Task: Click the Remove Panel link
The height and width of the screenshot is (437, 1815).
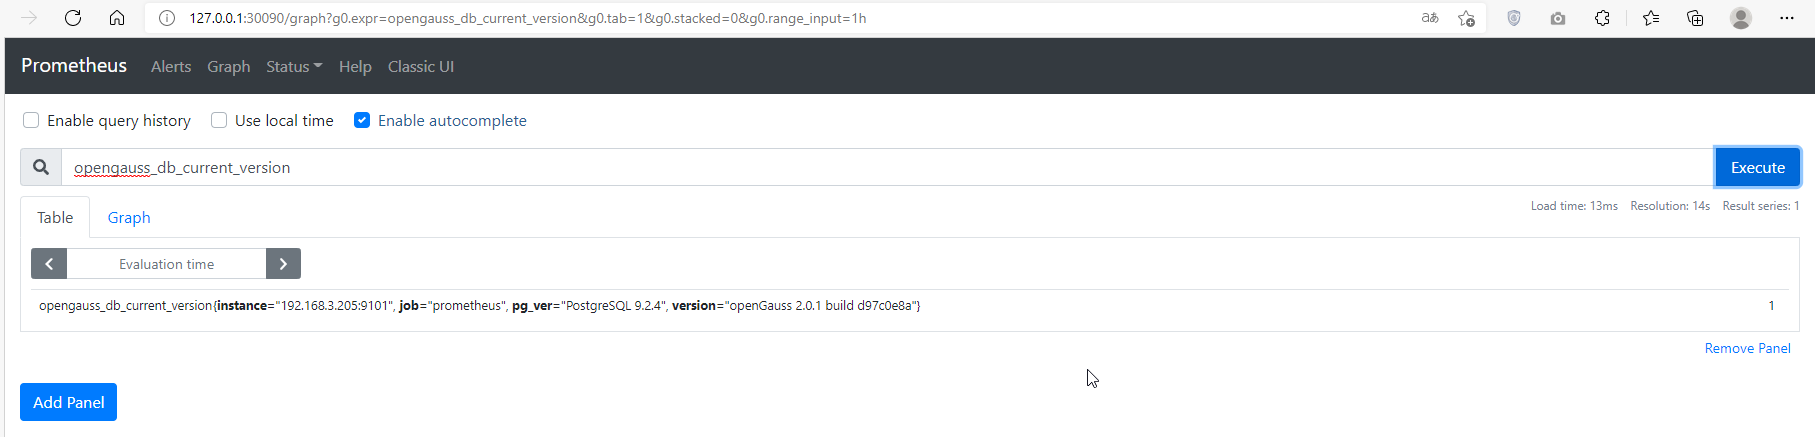Action: click(1747, 348)
